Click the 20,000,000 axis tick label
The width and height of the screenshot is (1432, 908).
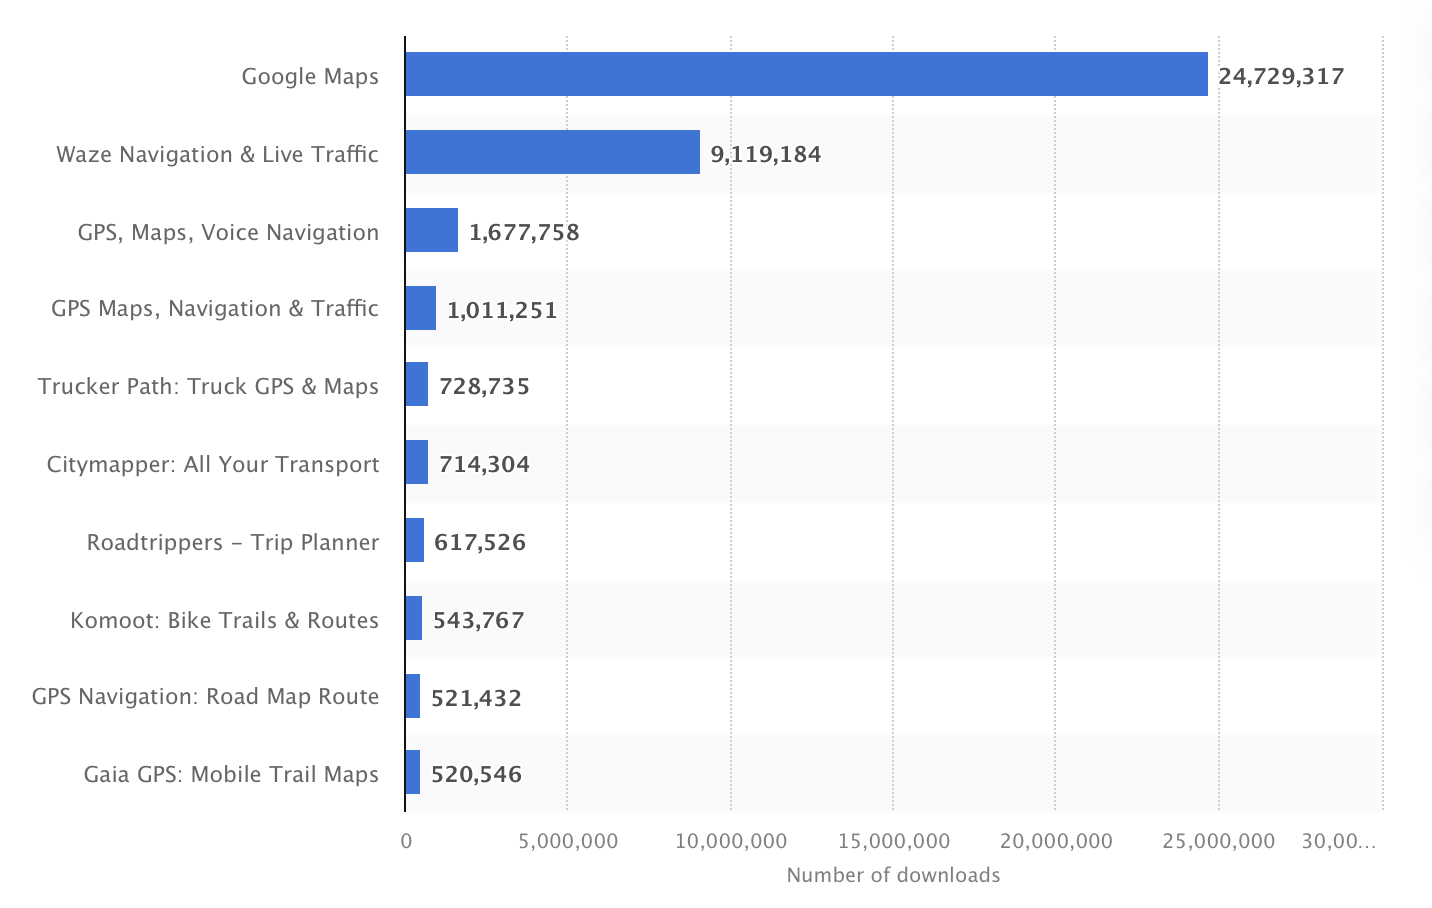click(x=1056, y=841)
